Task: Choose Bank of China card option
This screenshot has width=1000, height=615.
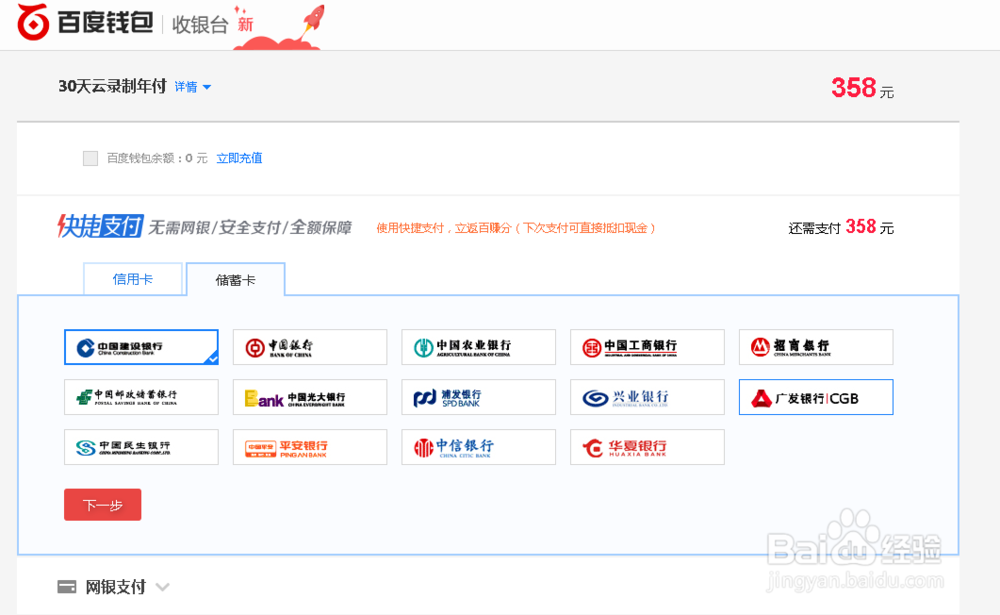Action: (310, 347)
